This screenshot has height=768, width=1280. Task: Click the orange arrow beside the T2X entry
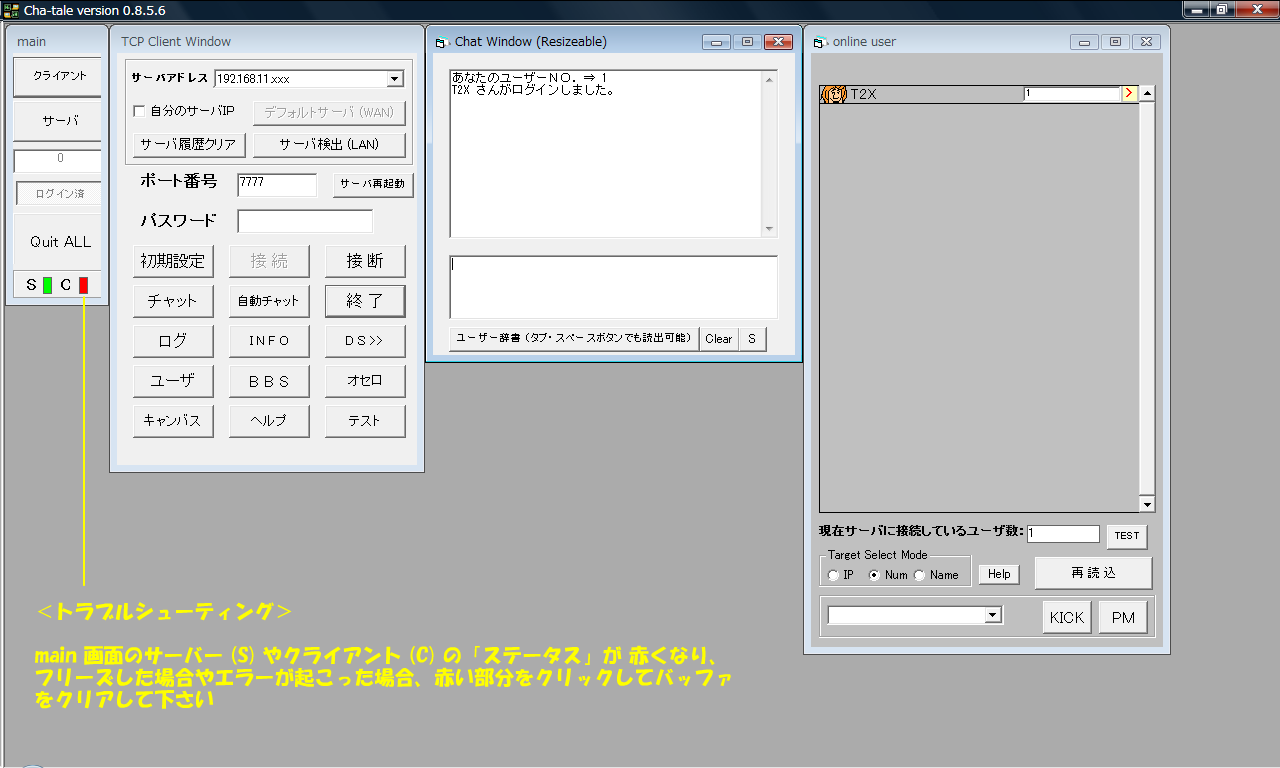1128,94
